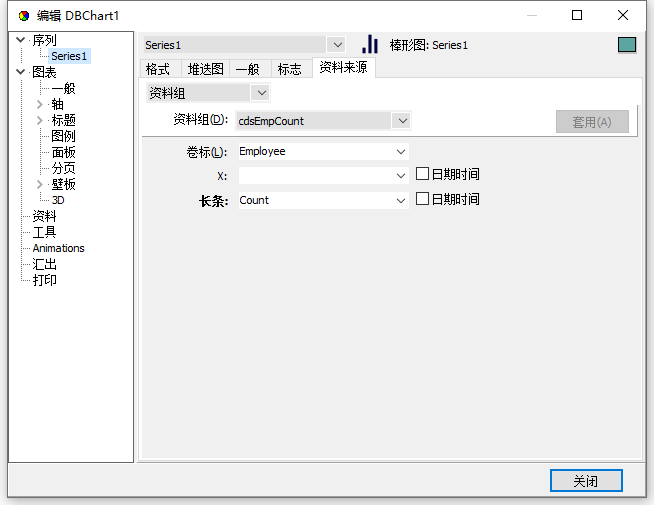Expand the 标题 tree node
Image resolution: width=654 pixels, height=505 pixels.
40,121
